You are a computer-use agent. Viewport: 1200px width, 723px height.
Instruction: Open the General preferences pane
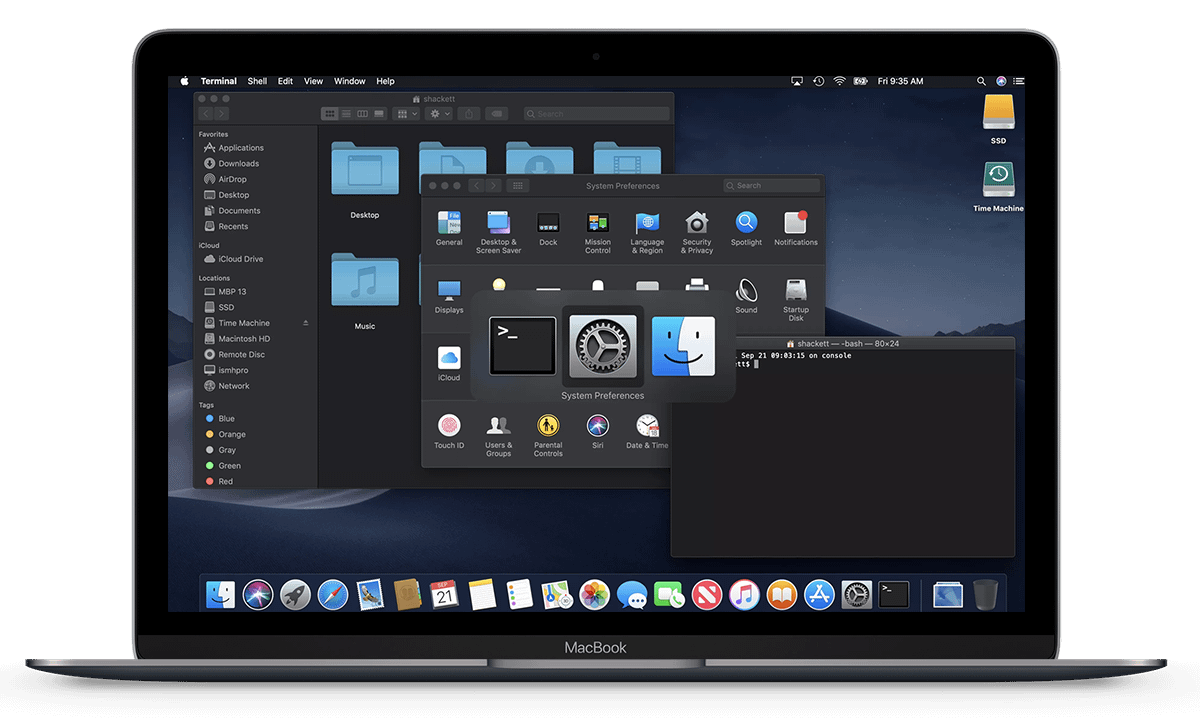click(449, 228)
